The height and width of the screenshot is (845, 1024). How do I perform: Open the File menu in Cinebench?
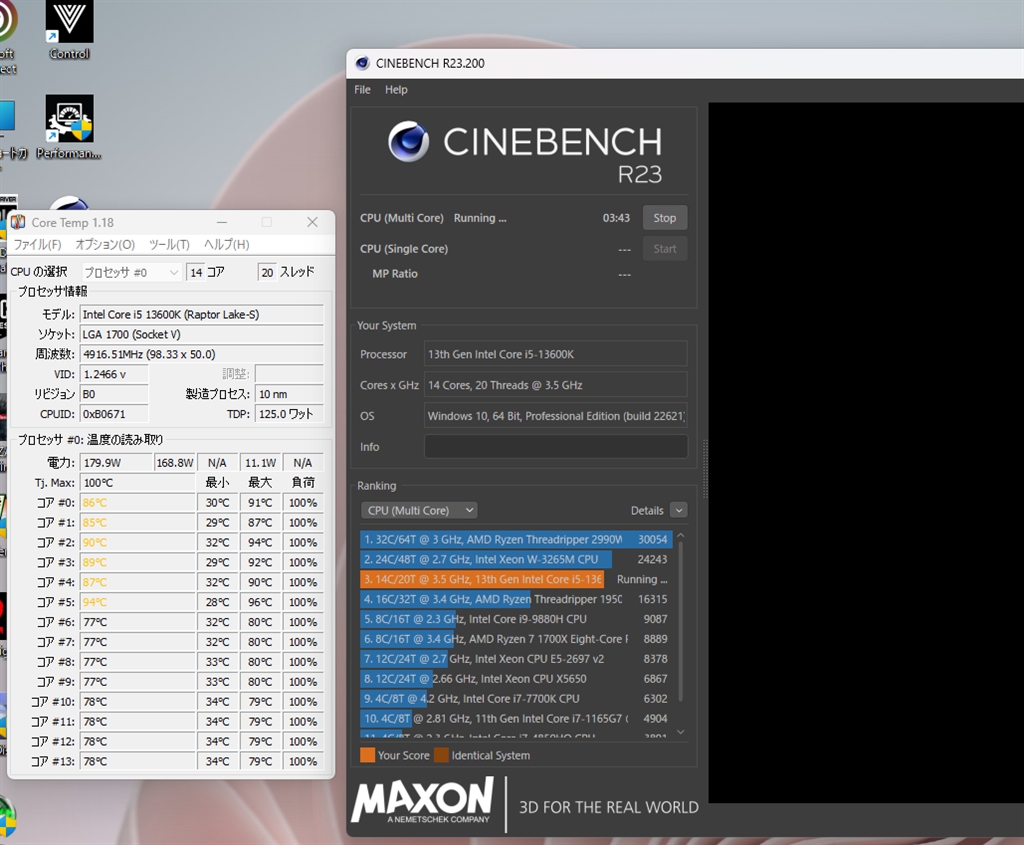(x=362, y=89)
